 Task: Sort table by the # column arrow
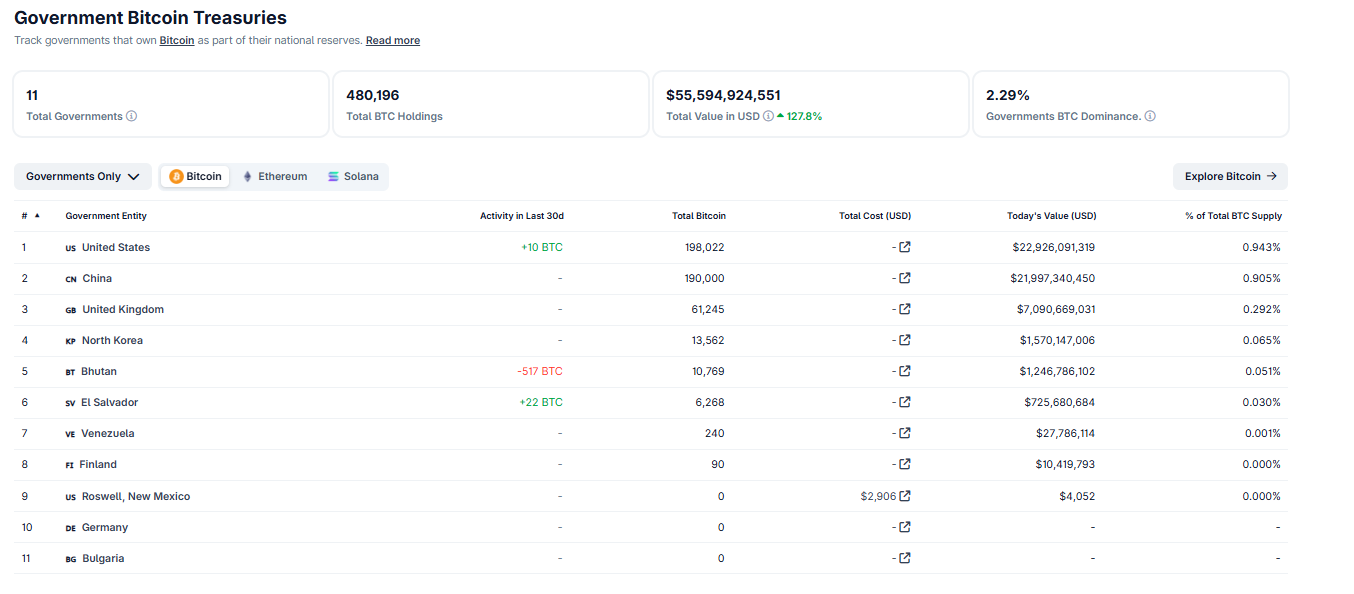point(37,216)
